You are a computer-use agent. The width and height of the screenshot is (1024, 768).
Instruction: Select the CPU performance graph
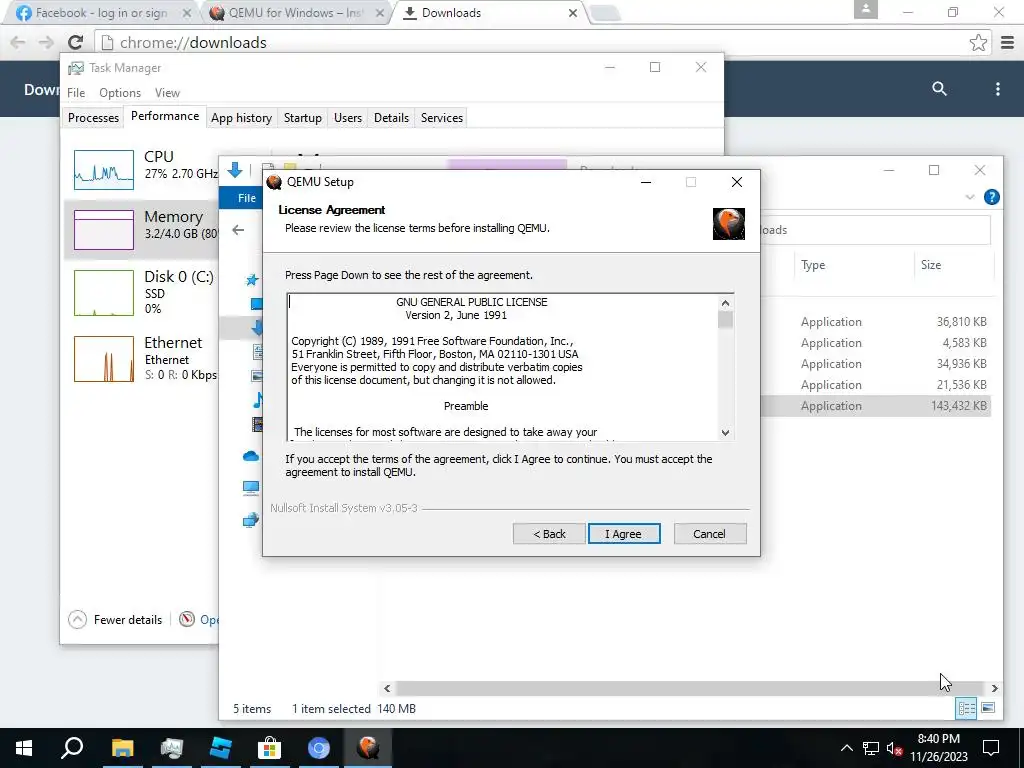104,170
